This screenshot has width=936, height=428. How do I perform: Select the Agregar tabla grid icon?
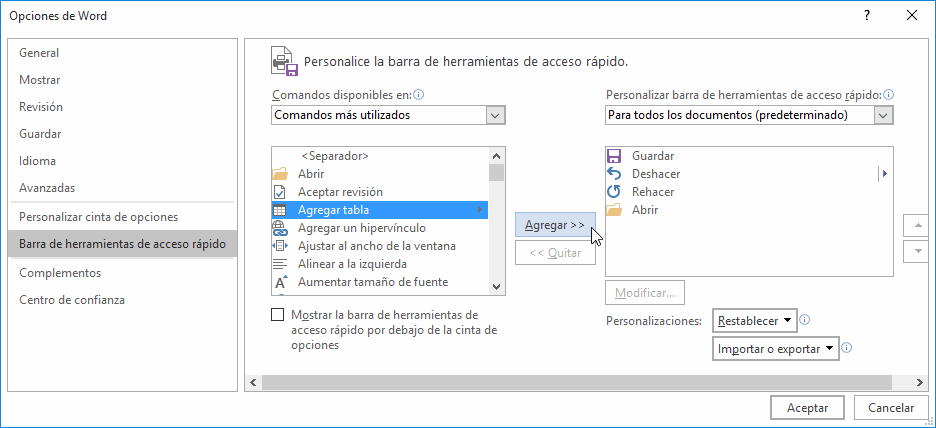pyautogui.click(x=280, y=210)
